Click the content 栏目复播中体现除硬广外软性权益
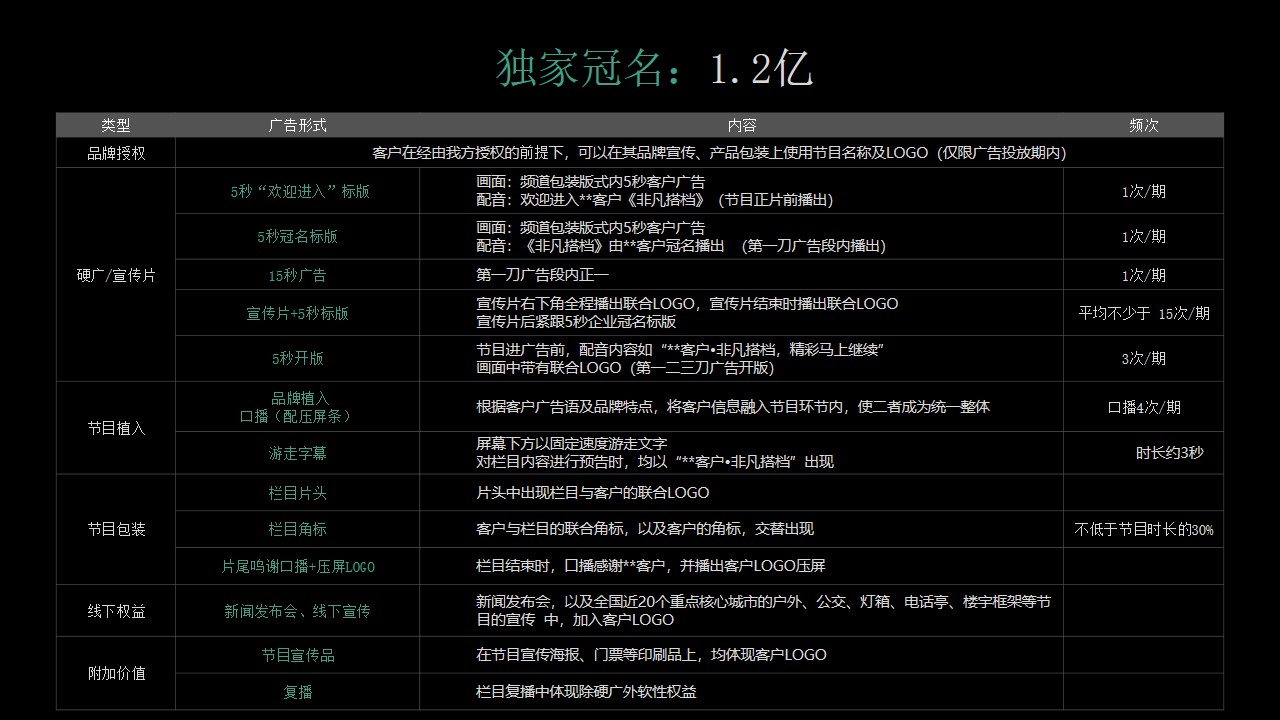The image size is (1280, 720). [741, 691]
